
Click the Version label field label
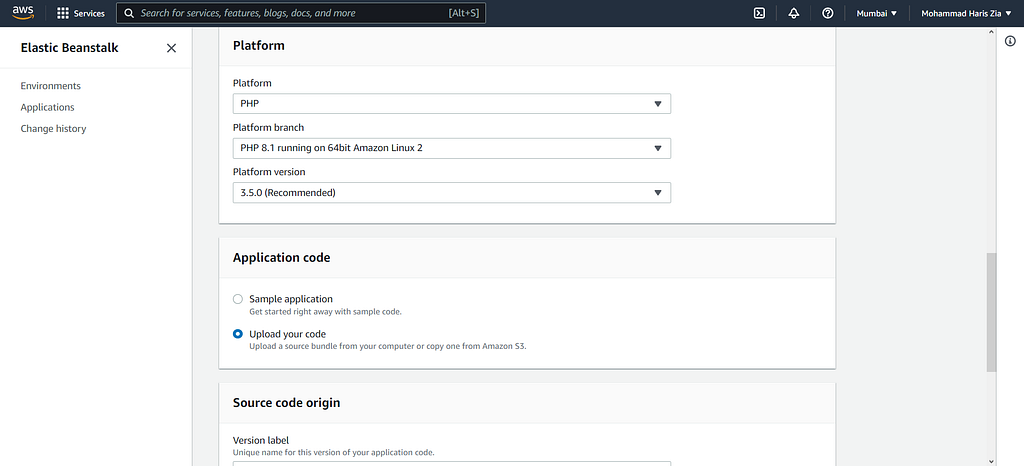click(x=261, y=441)
